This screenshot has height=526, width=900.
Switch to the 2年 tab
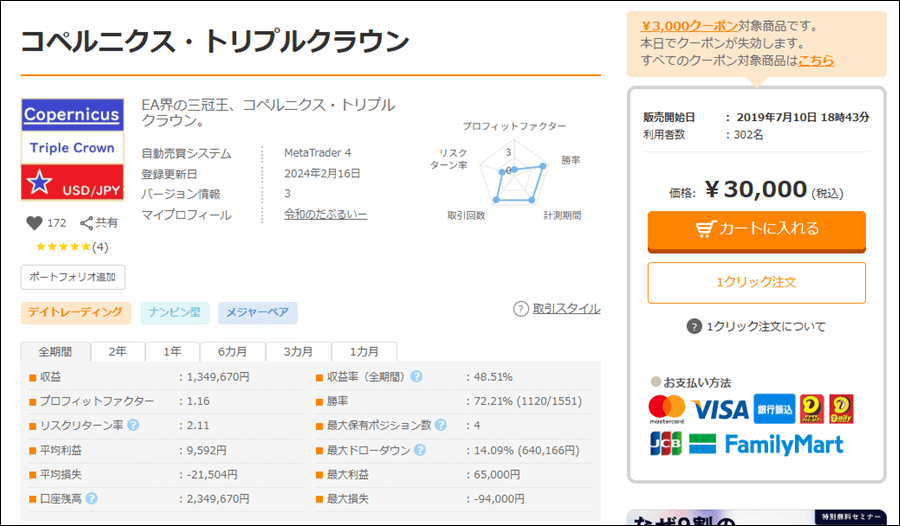point(118,352)
